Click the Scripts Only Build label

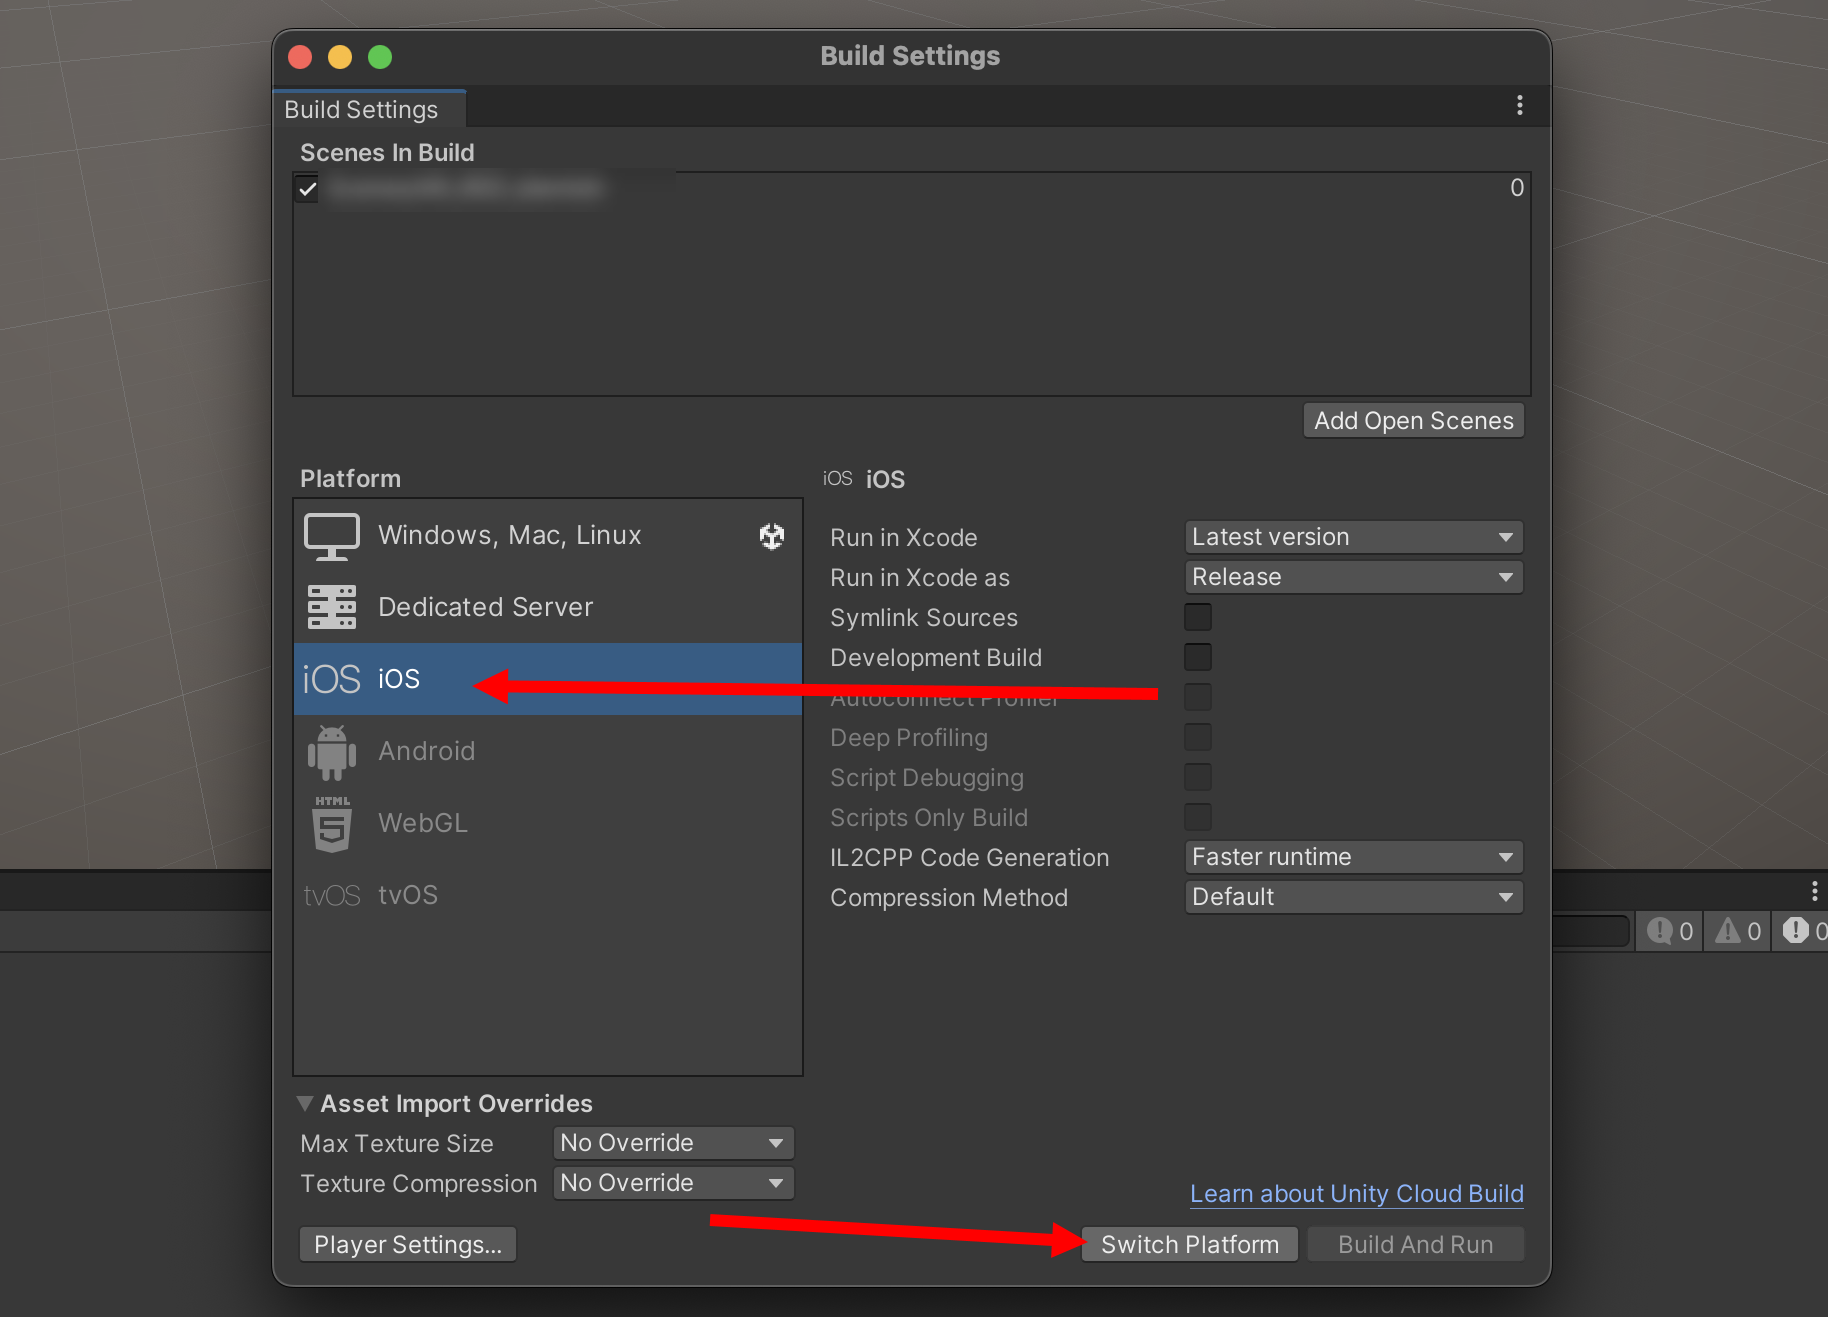click(929, 818)
